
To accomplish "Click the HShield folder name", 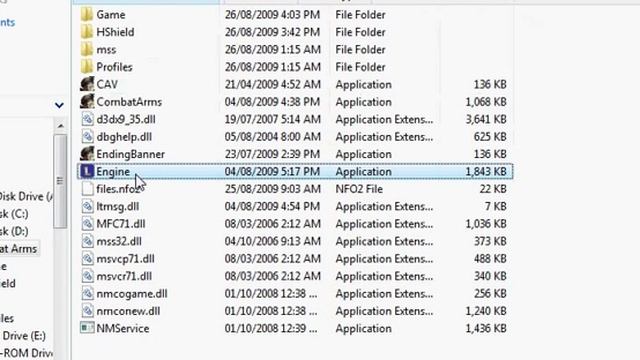I will tap(115, 32).
